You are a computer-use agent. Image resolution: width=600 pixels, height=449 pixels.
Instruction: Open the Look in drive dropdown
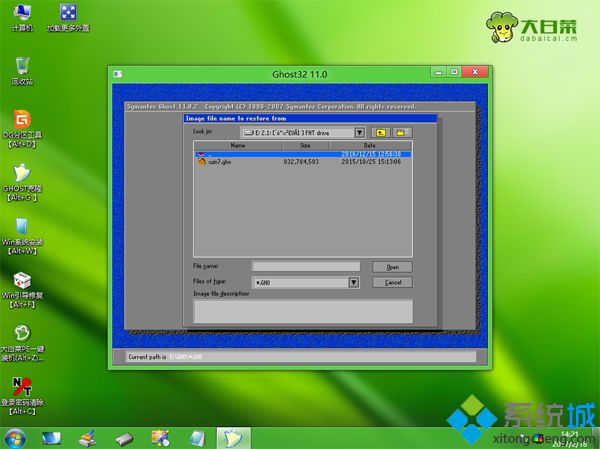coord(359,132)
